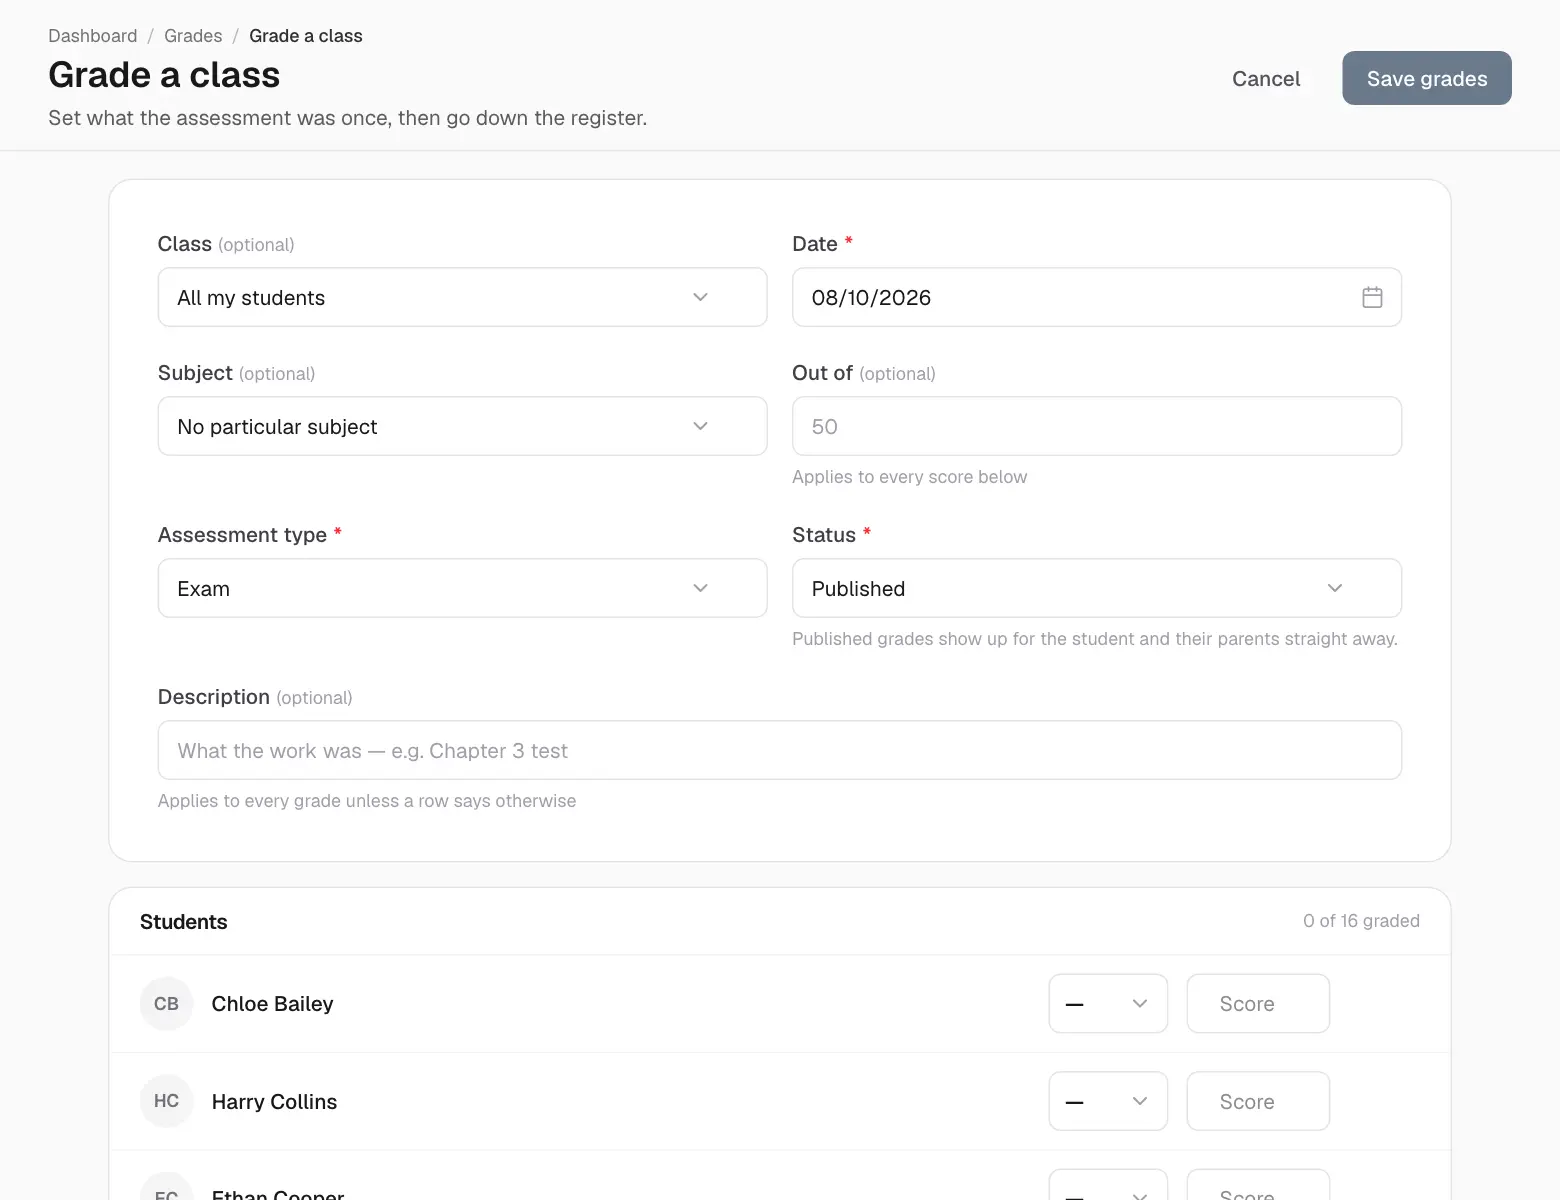Open the Status dropdown set to Published
The height and width of the screenshot is (1200, 1560).
1096,588
